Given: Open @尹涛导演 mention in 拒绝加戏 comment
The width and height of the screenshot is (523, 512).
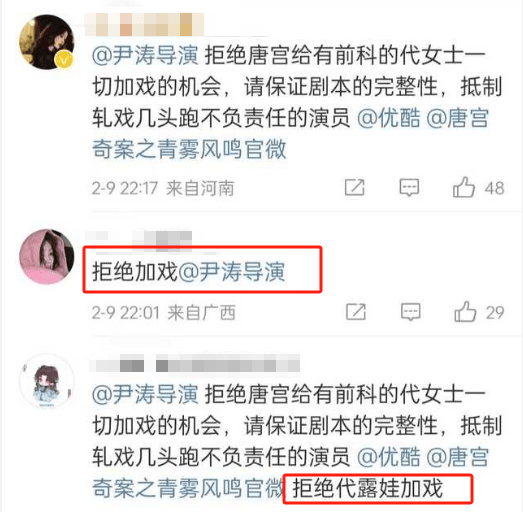Looking at the screenshot, I should coord(231,272).
